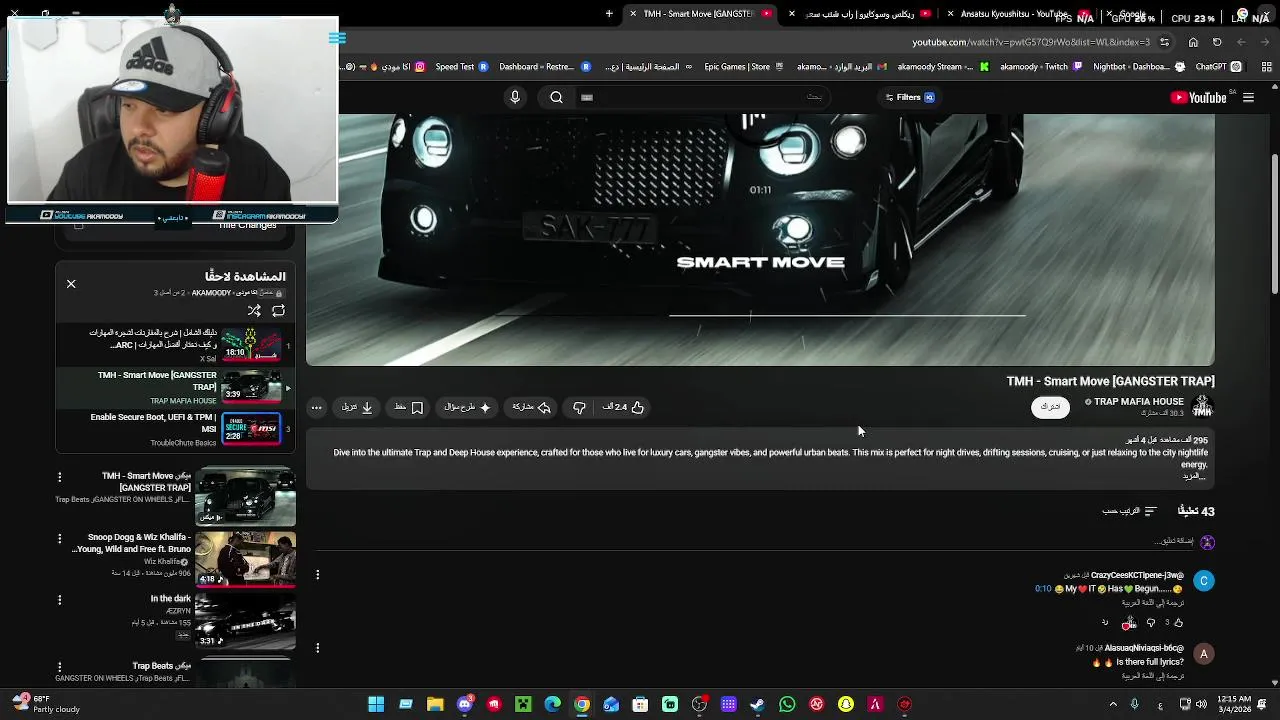Go to YouTube home via logo

(x=1198, y=97)
